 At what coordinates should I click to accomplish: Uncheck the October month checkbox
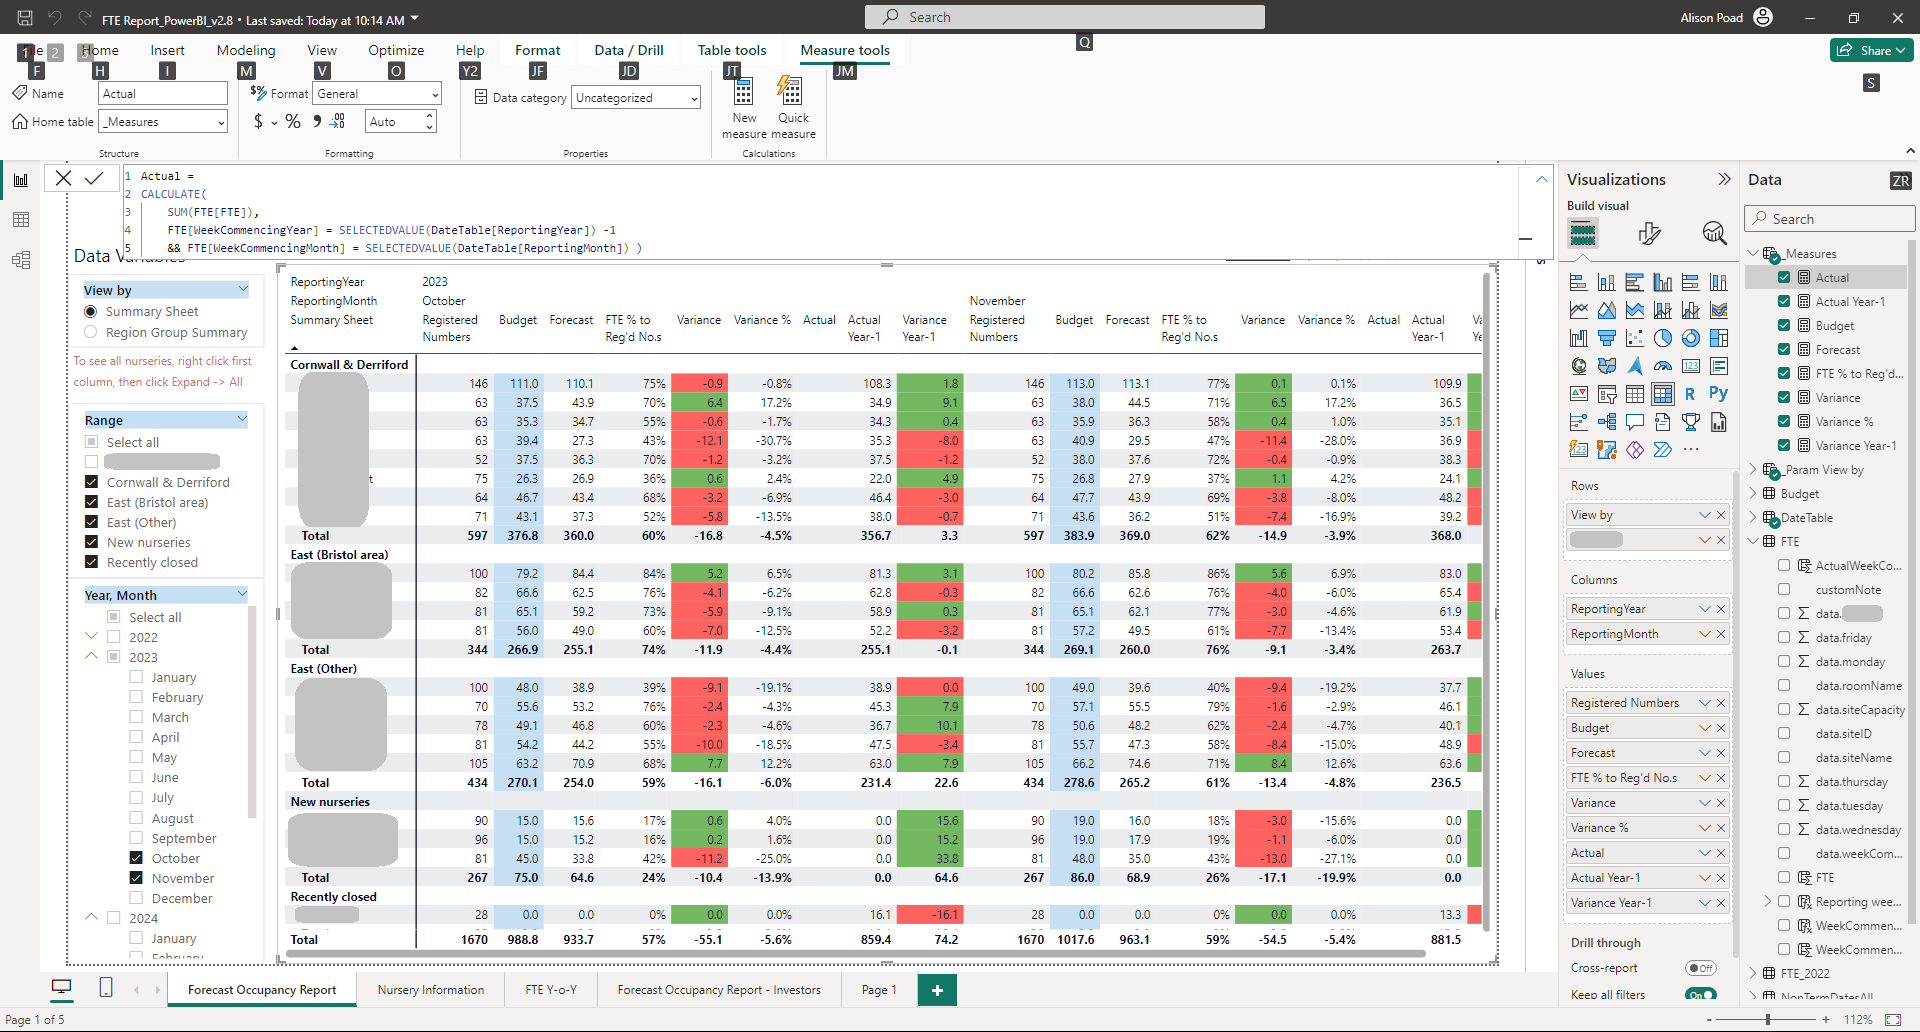tap(136, 858)
